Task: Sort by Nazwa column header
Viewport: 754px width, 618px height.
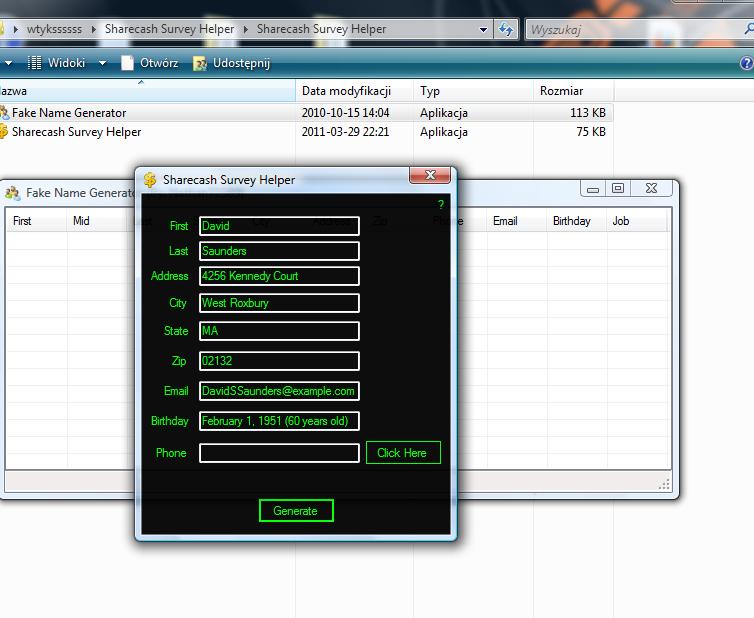Action: point(147,91)
